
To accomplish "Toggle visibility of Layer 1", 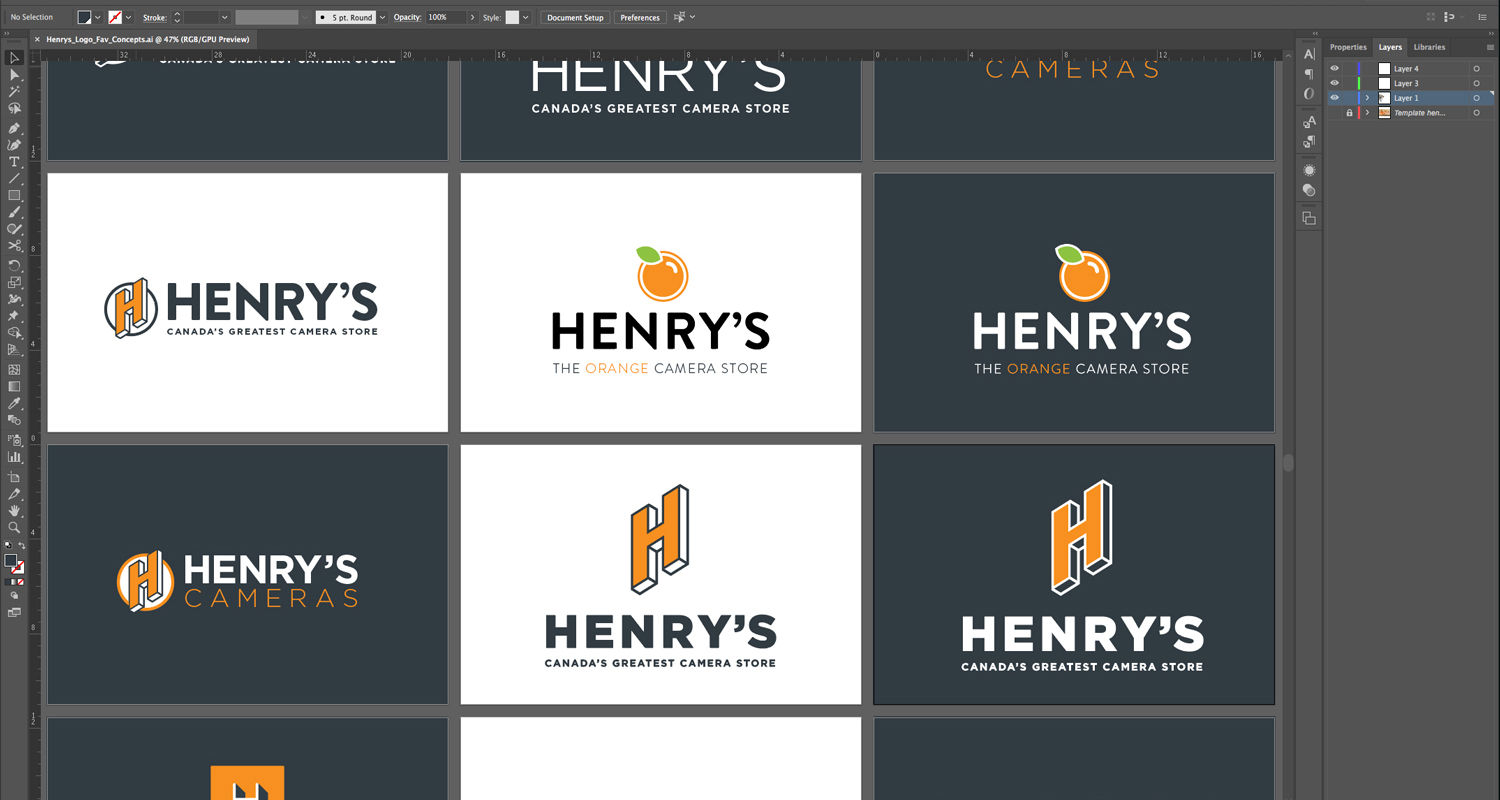I will (1334, 98).
